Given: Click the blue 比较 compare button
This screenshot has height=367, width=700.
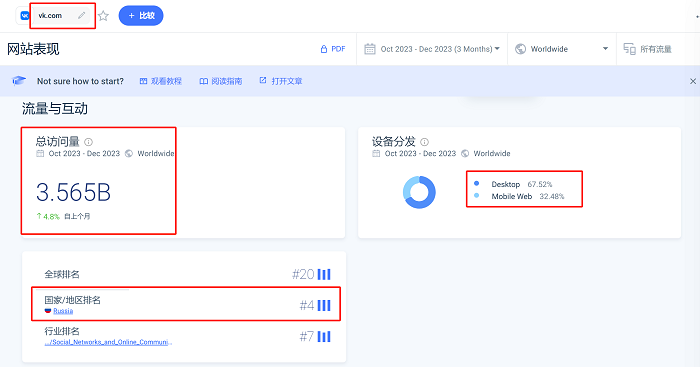Looking at the screenshot, I should [141, 16].
